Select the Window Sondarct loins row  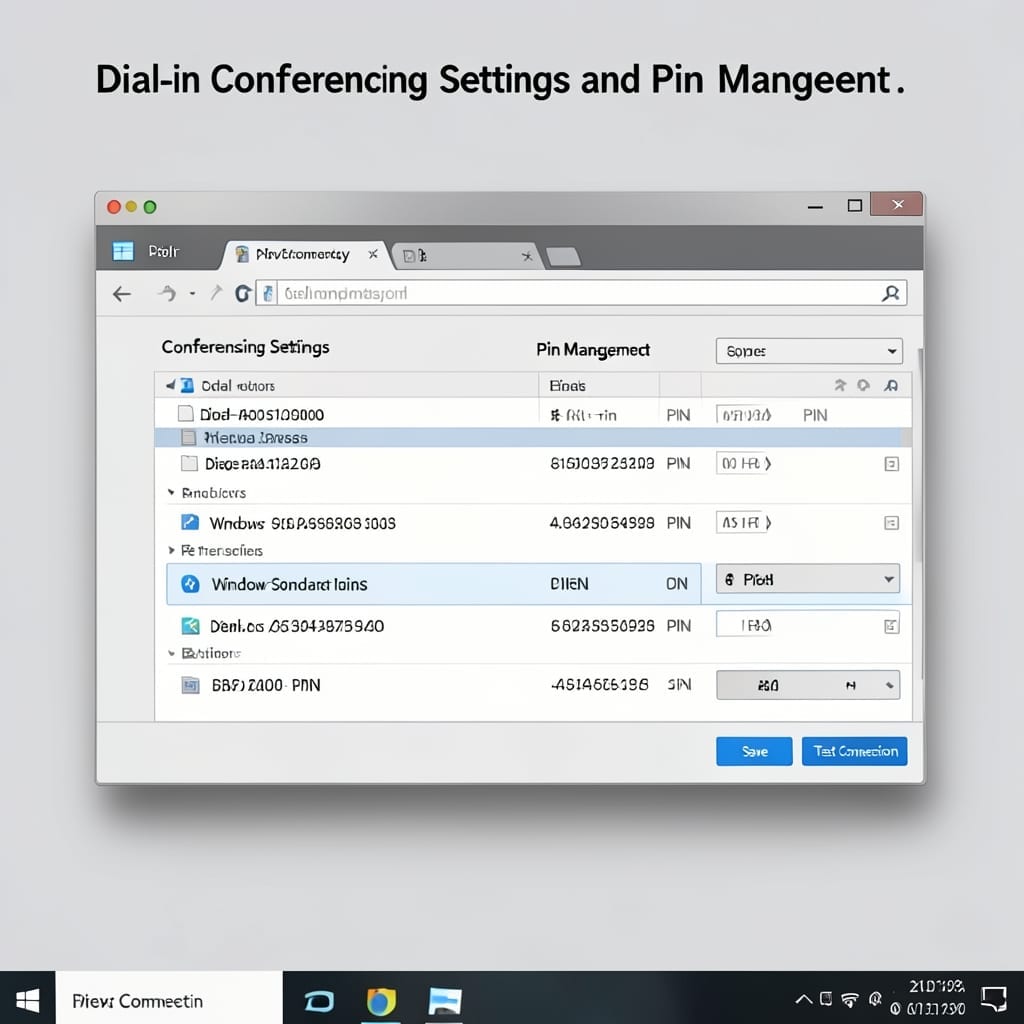(434, 584)
